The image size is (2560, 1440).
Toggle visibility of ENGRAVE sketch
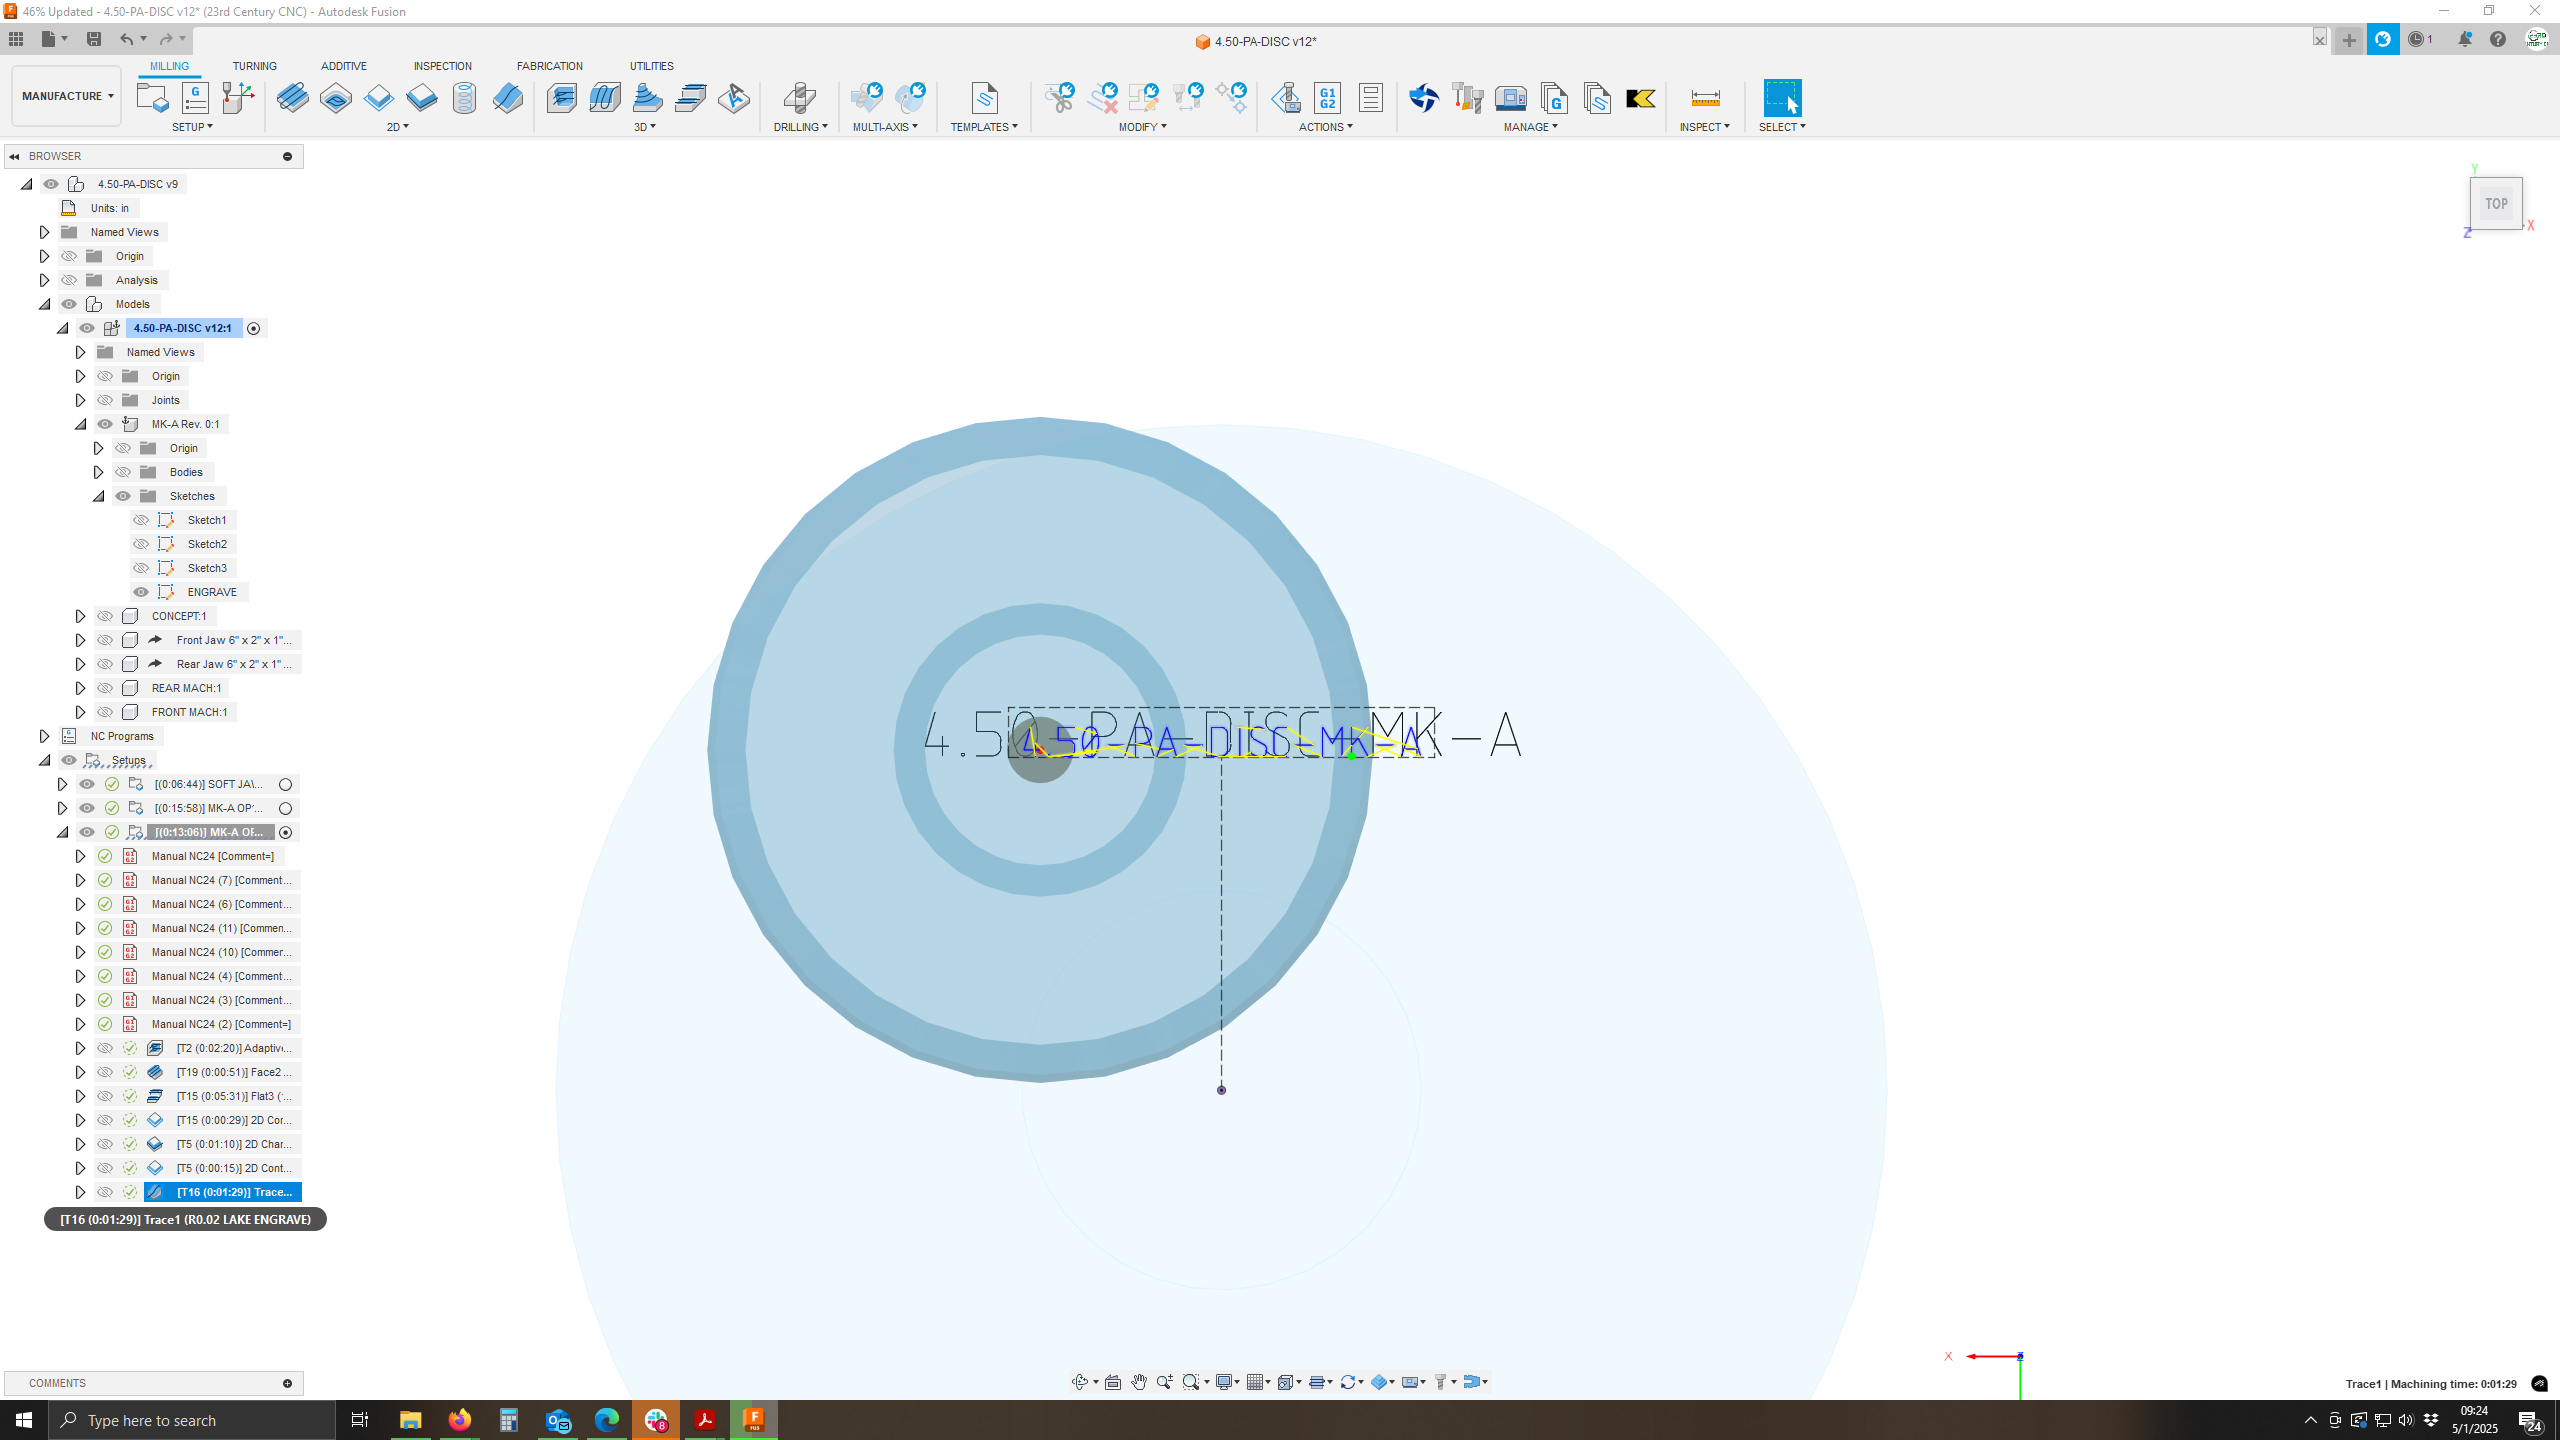(141, 592)
